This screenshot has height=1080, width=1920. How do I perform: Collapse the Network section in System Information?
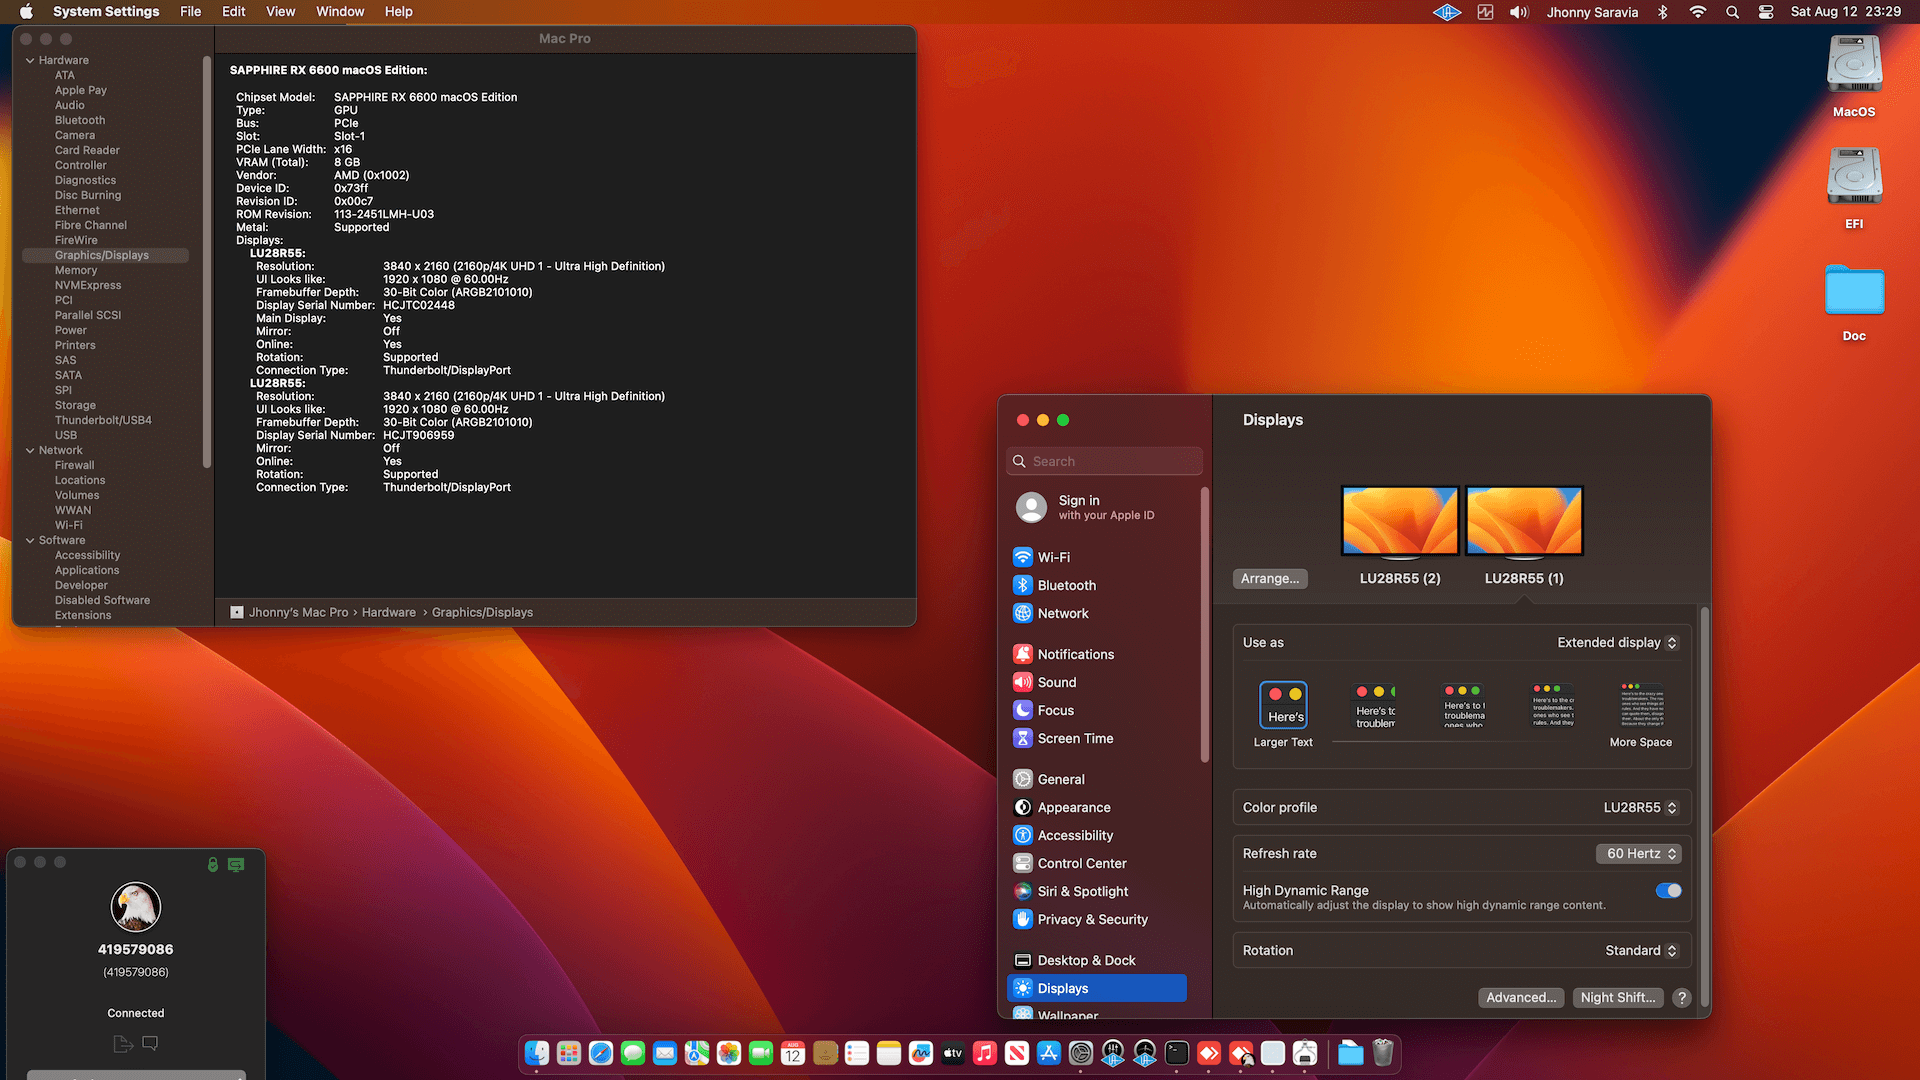[30, 451]
